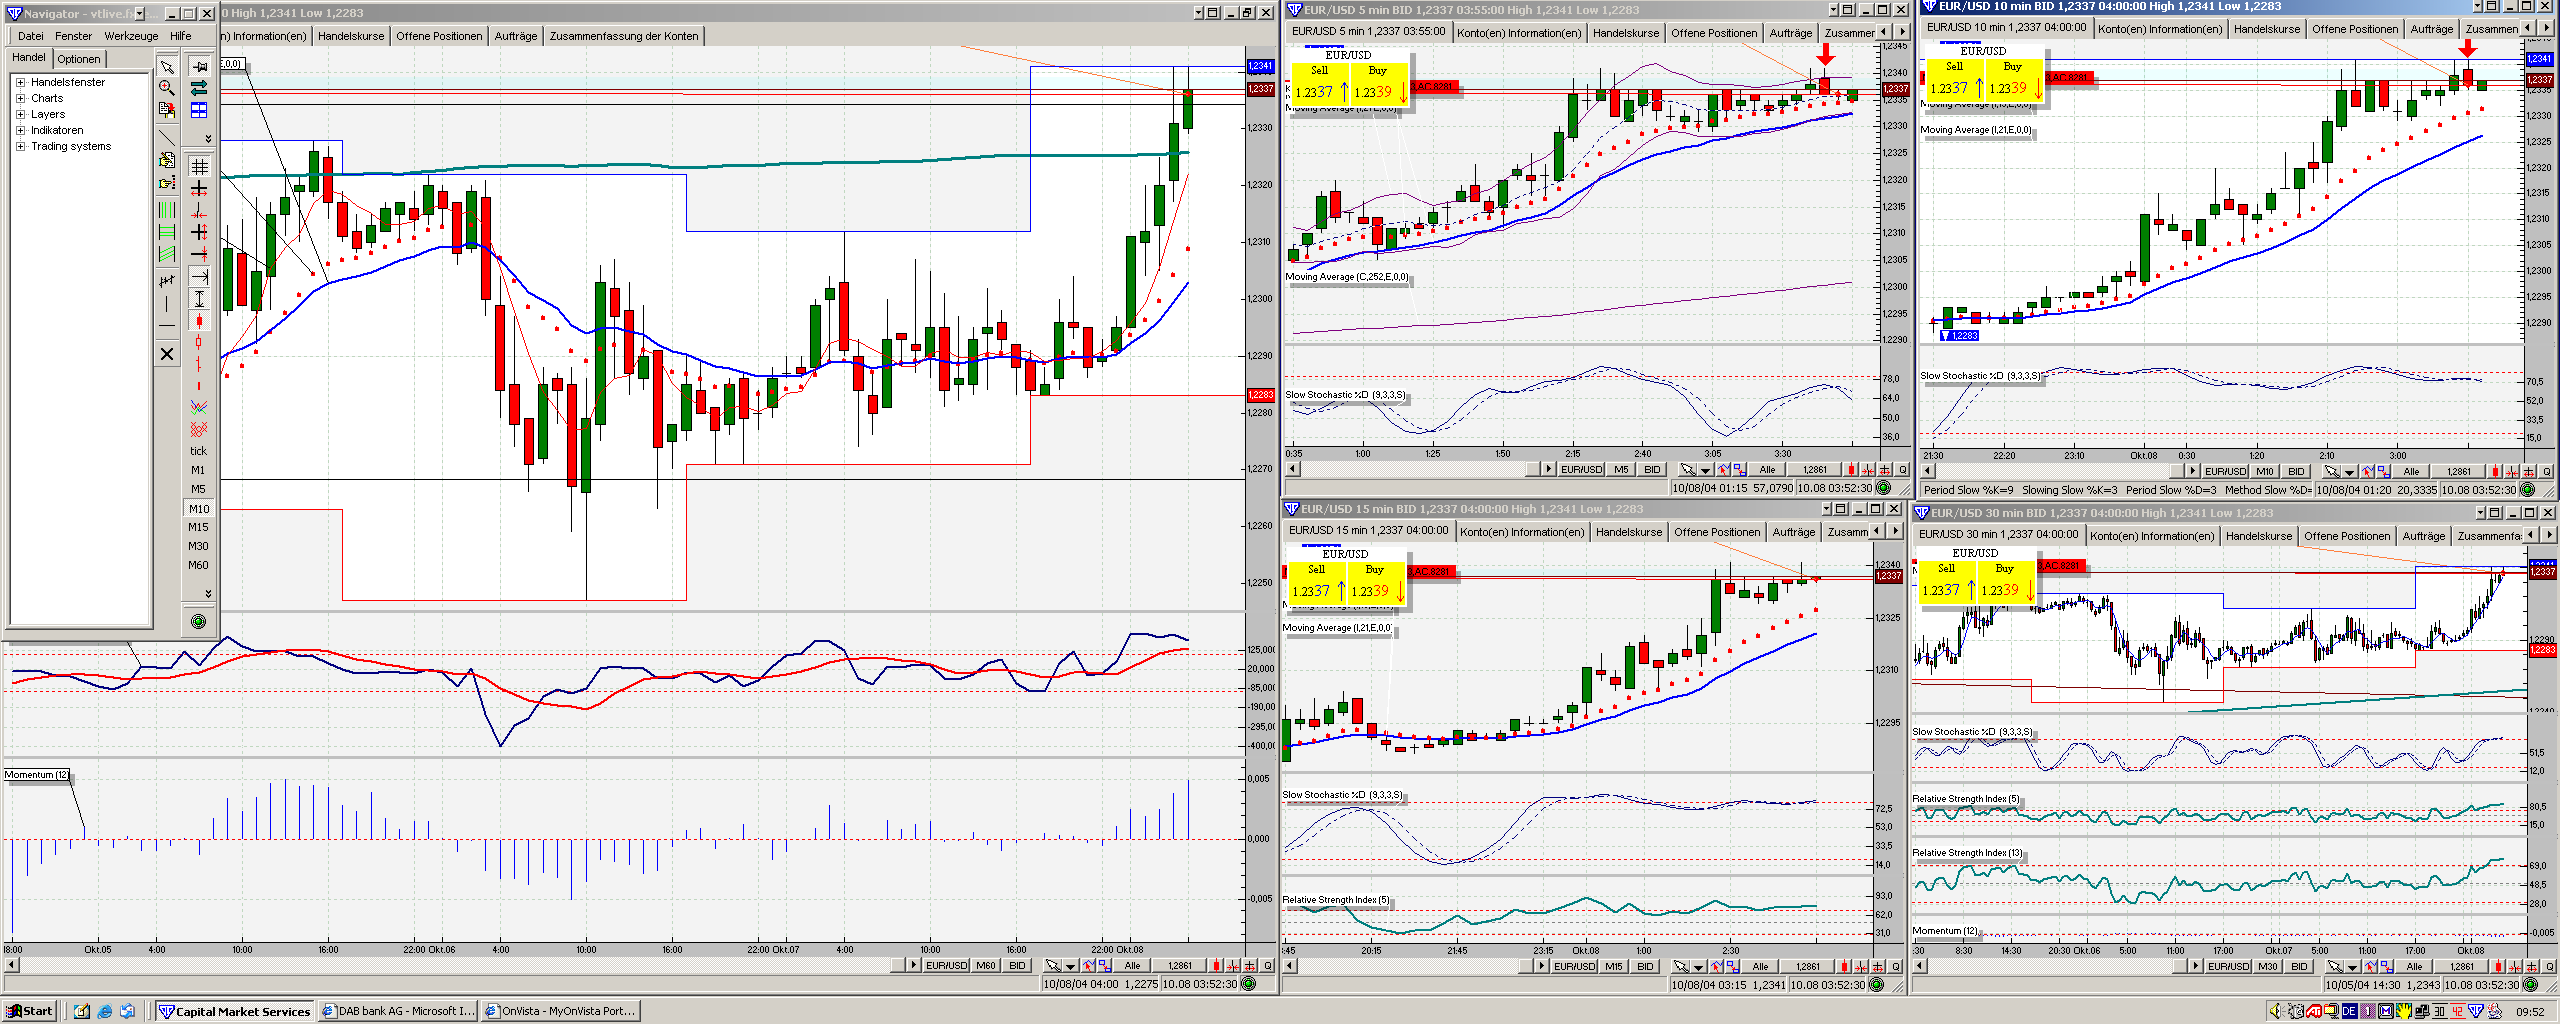Screen dimensions: 2560x1024
Task: Click the red crosshatch pattern icon
Action: coord(199,429)
